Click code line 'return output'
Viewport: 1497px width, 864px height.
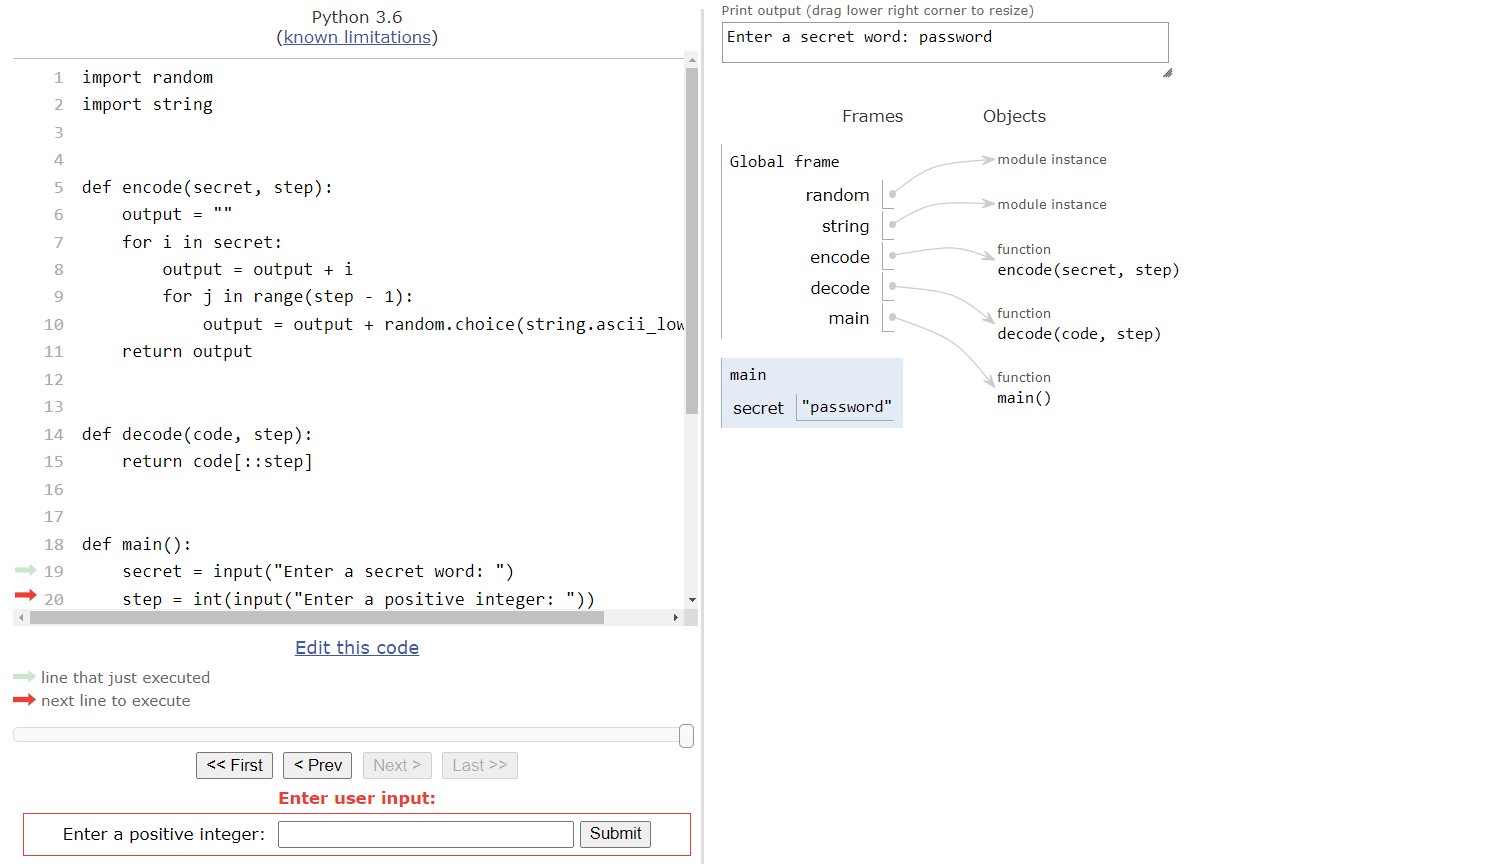tap(187, 351)
